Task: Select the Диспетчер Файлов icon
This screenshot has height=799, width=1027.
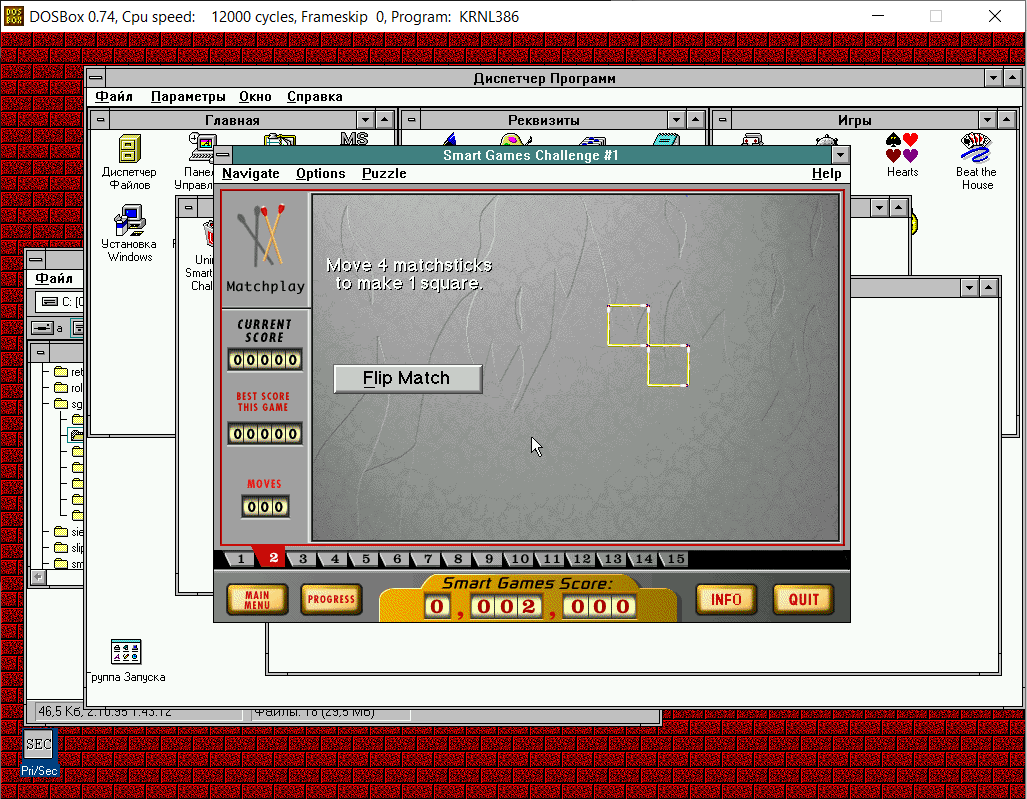Action: [x=129, y=150]
